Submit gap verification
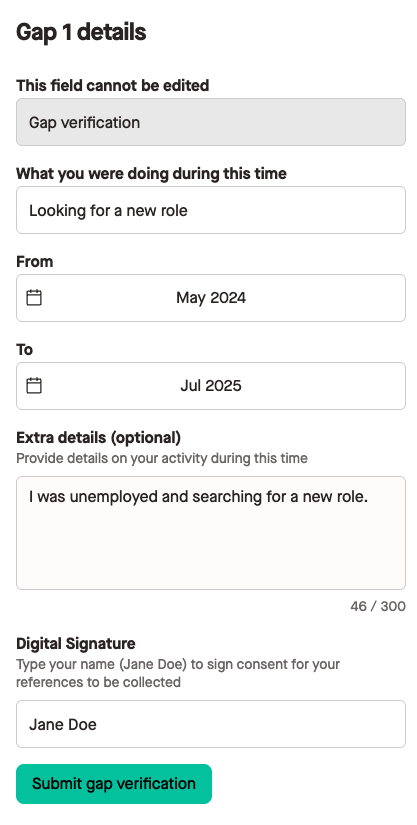This screenshot has height=825, width=417. [x=114, y=784]
